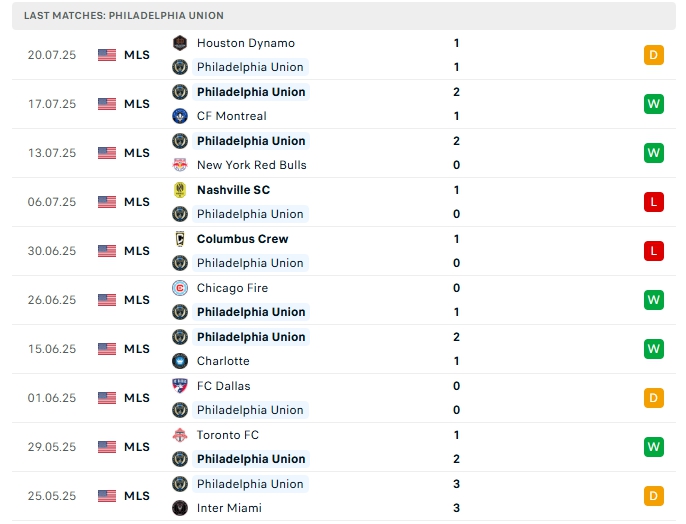Click the draw badge for Houston Dynamo match

click(x=654, y=55)
